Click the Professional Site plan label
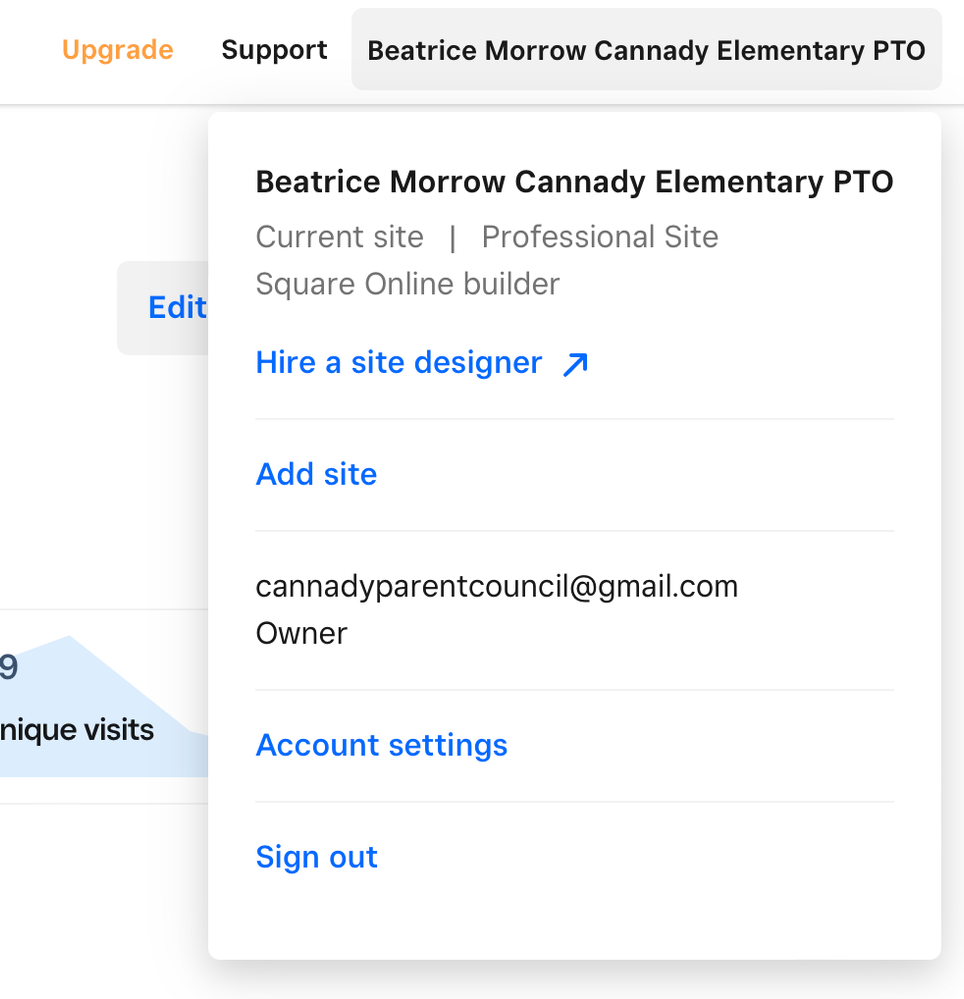 tap(599, 237)
